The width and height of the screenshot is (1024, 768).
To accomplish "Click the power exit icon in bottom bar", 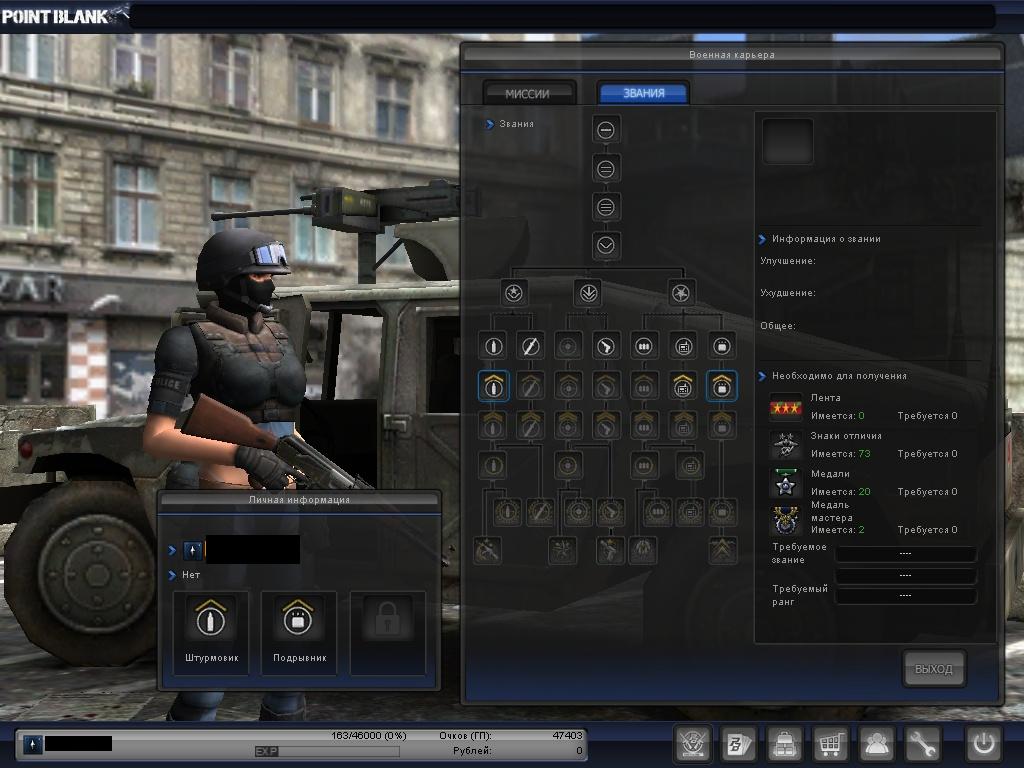I will click(983, 743).
